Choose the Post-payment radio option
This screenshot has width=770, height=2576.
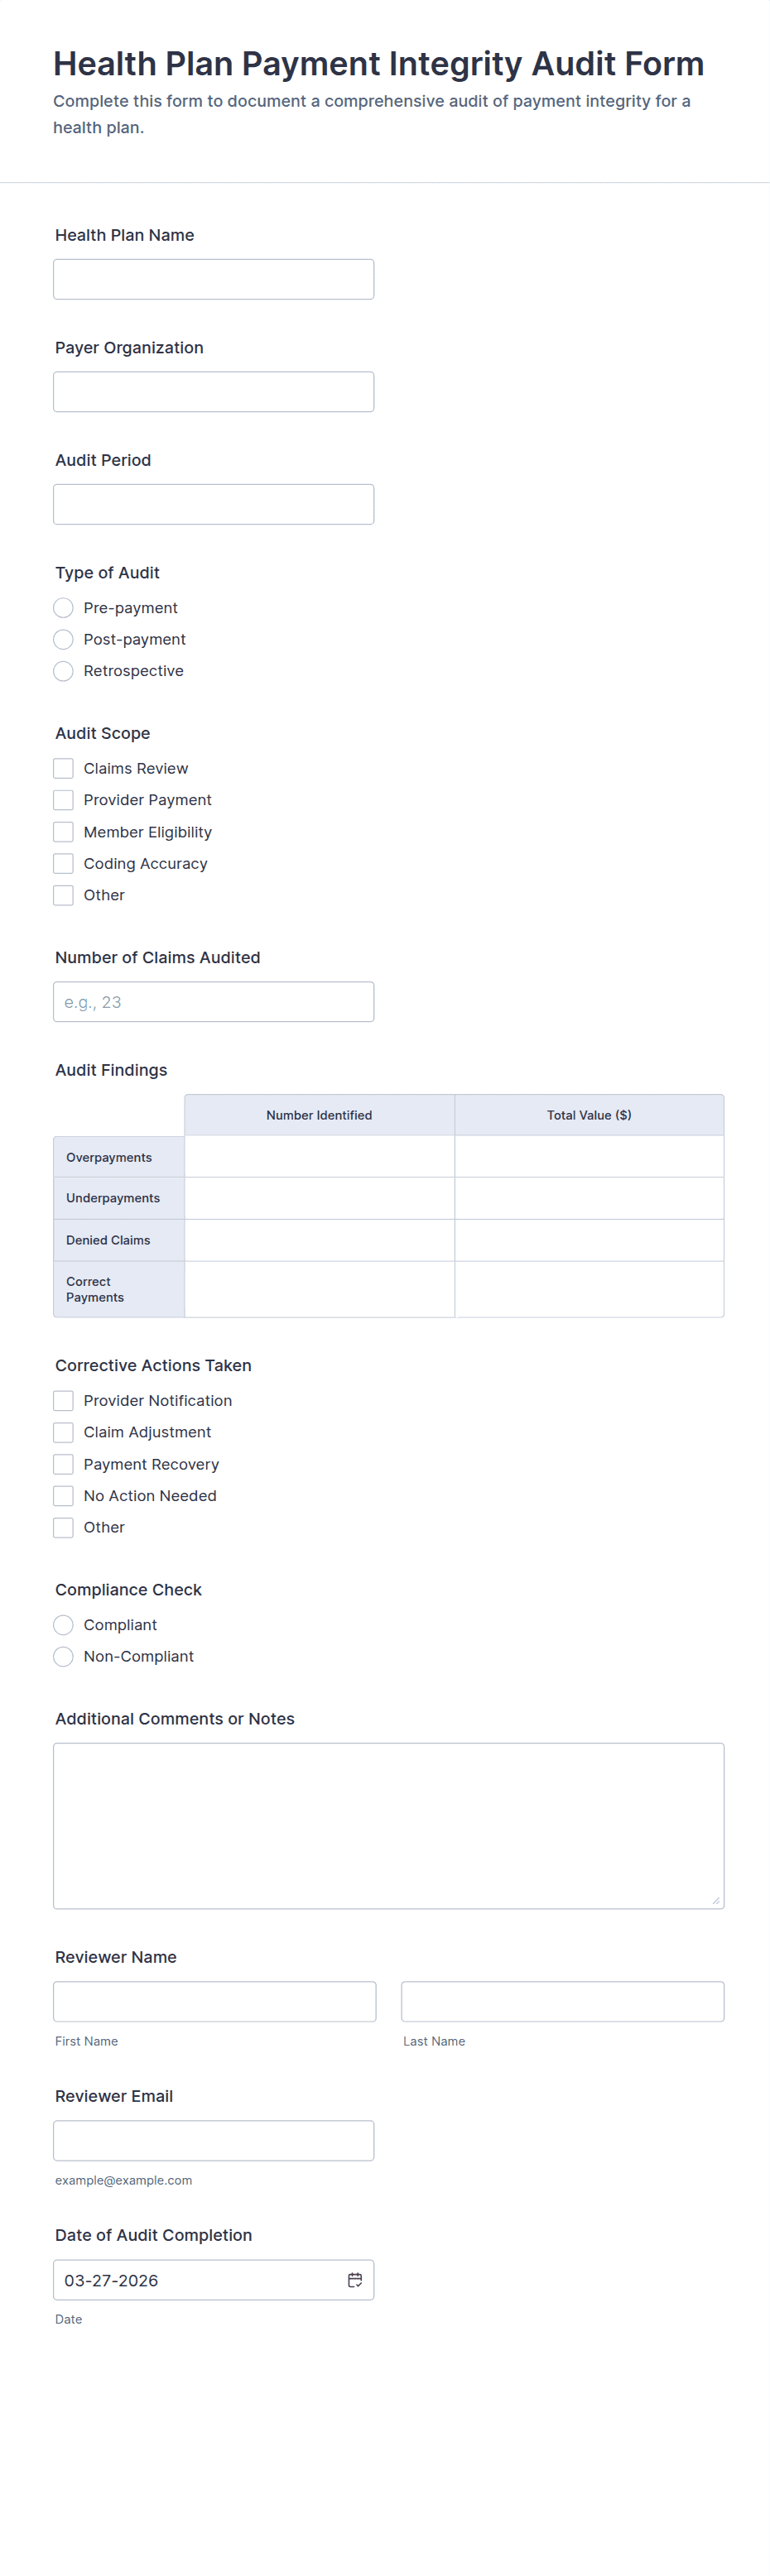tap(63, 639)
